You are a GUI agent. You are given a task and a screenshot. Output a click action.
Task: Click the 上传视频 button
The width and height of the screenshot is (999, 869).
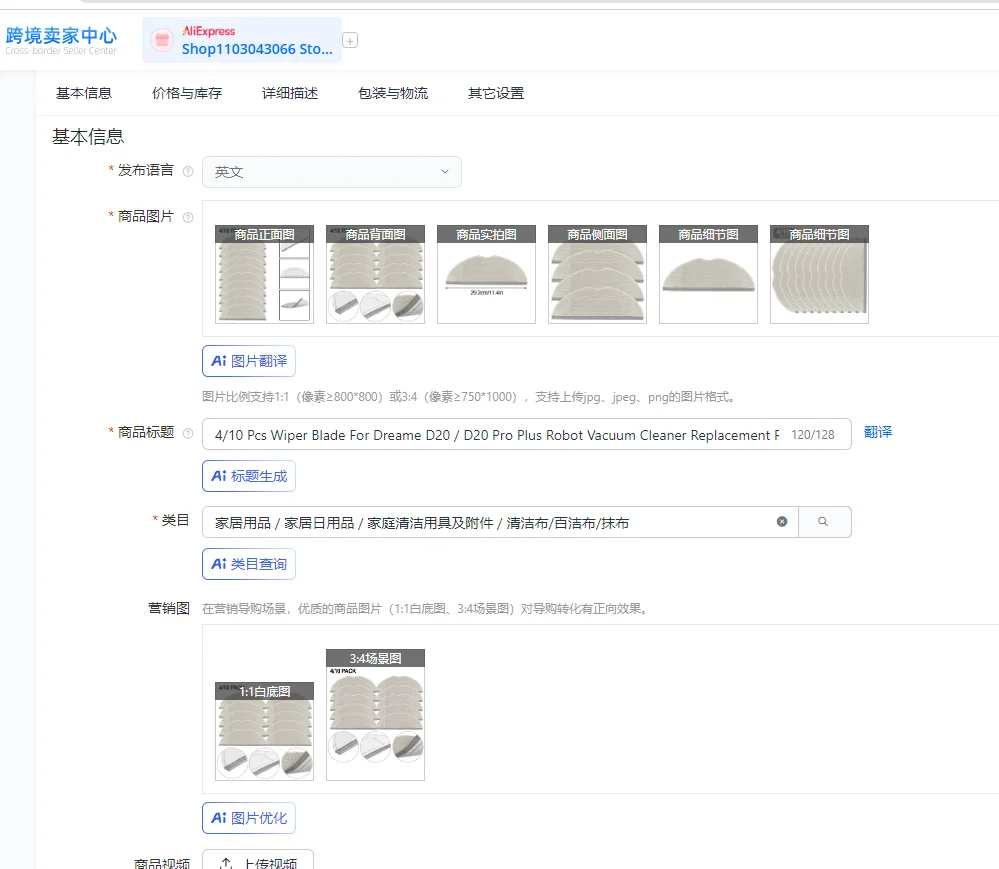coord(258,862)
